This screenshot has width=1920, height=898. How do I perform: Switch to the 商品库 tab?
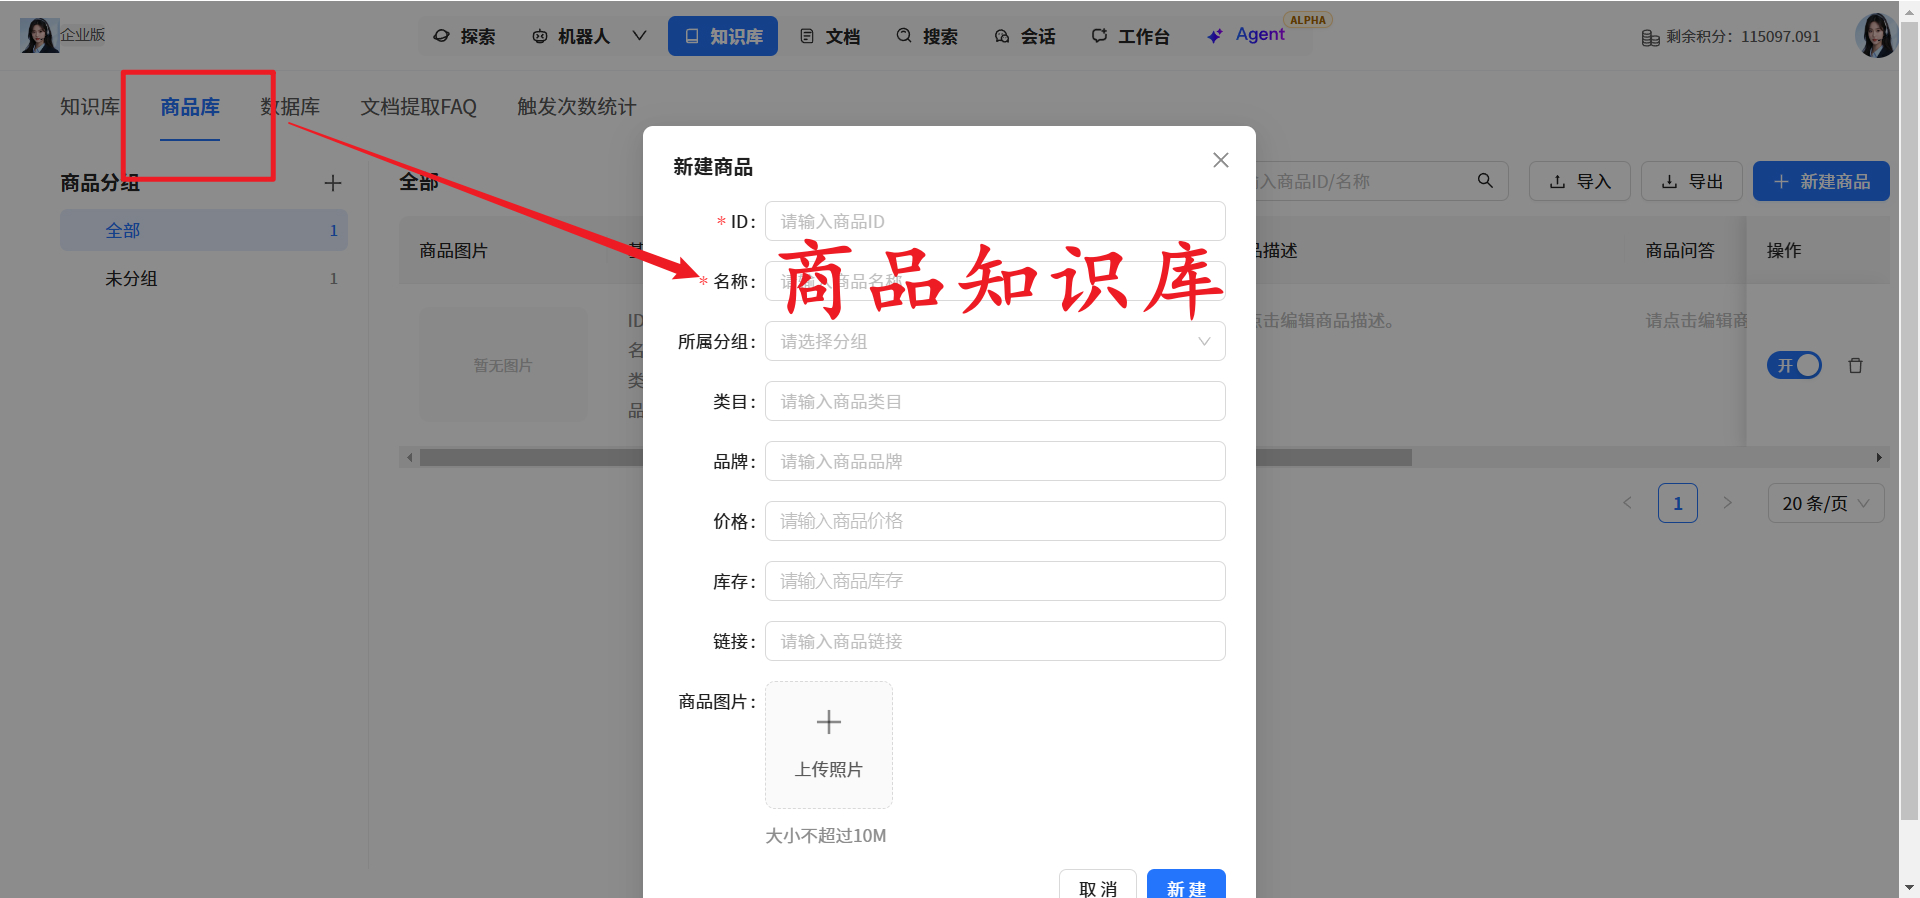[190, 107]
